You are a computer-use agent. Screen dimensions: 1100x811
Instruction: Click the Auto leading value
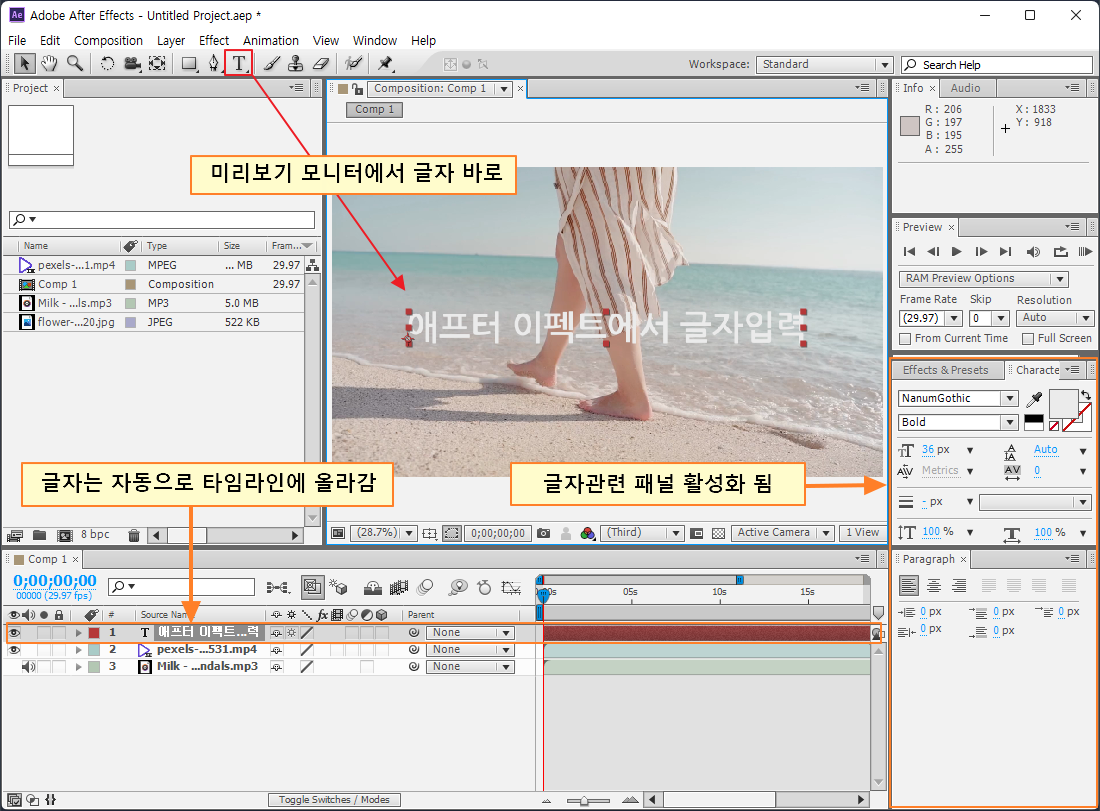[1045, 450]
